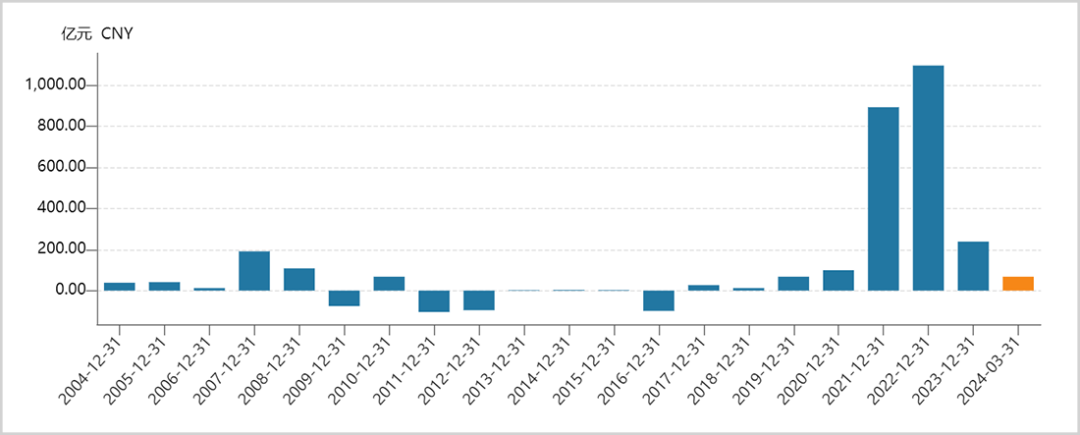Click the negative 2012-12-31 bar
The height and width of the screenshot is (435, 1080).
(479, 300)
